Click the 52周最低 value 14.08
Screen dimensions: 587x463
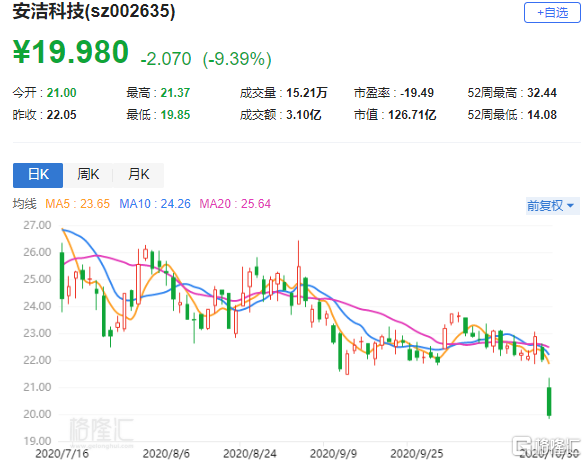(542, 115)
